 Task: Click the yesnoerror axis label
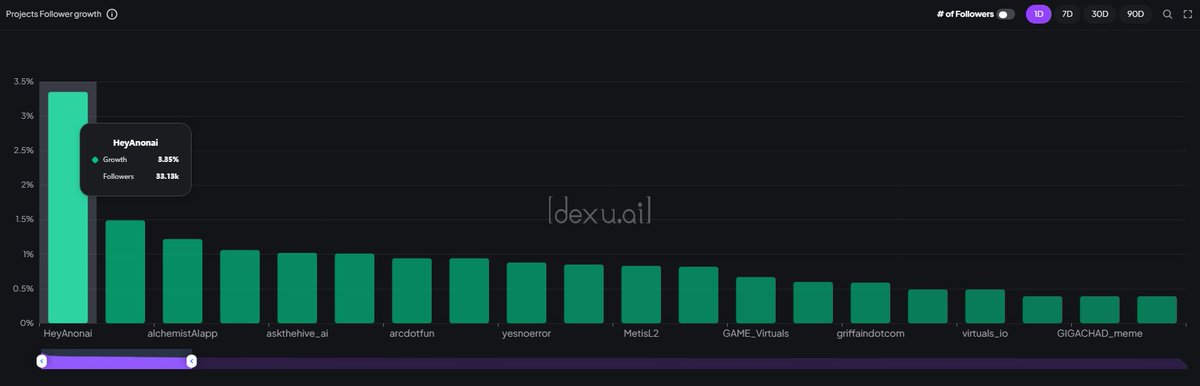[526, 333]
